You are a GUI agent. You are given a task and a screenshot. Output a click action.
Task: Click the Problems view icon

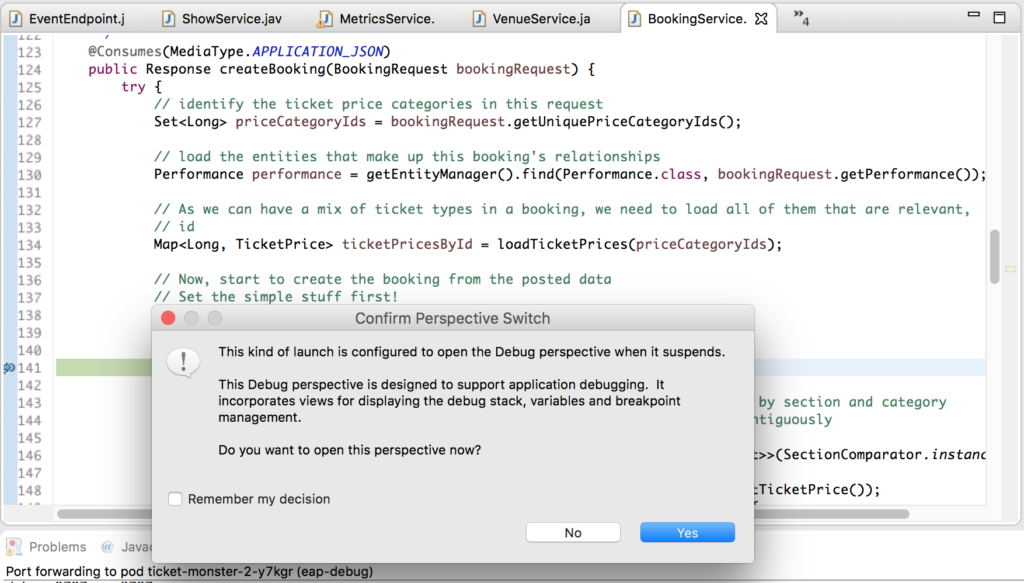(x=14, y=547)
